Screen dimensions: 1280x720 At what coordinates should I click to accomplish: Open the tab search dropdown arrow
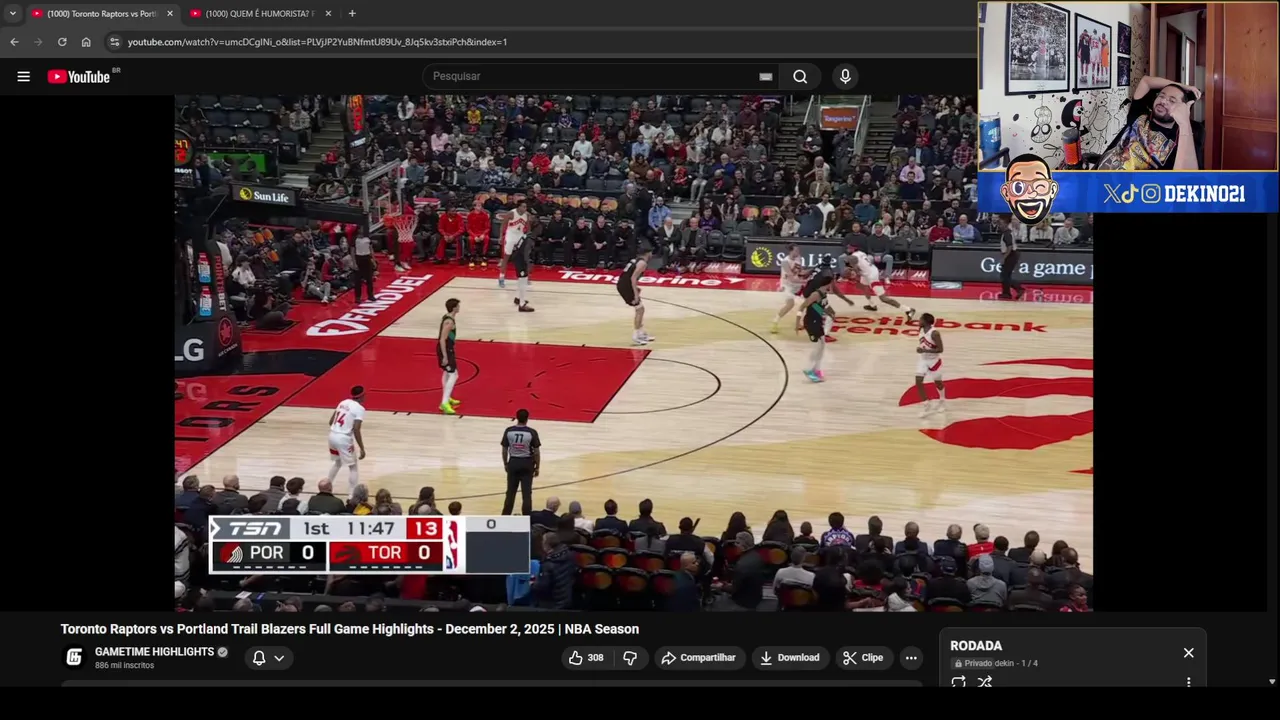click(x=12, y=13)
